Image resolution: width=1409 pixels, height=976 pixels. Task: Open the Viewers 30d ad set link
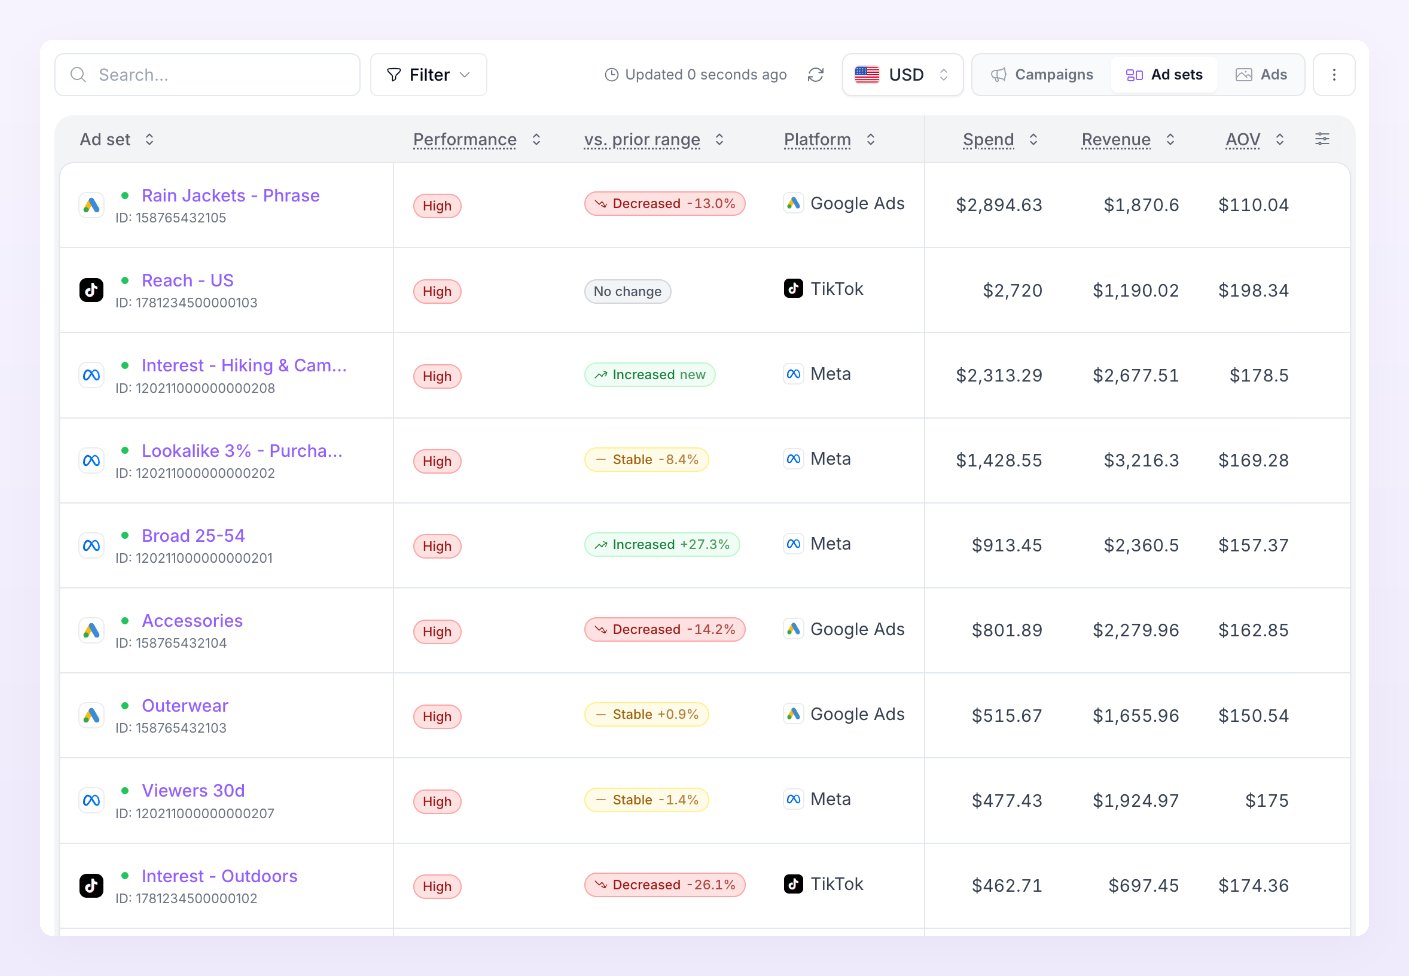point(193,791)
